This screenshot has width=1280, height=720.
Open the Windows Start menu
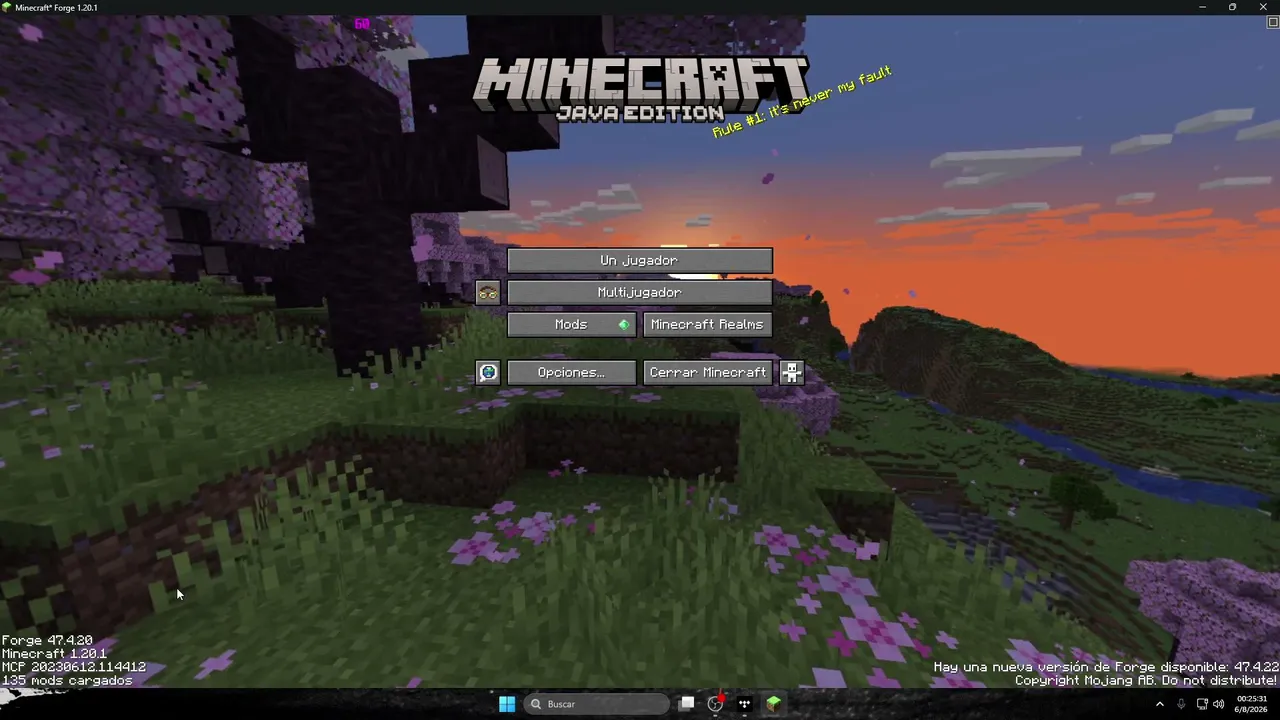[507, 704]
